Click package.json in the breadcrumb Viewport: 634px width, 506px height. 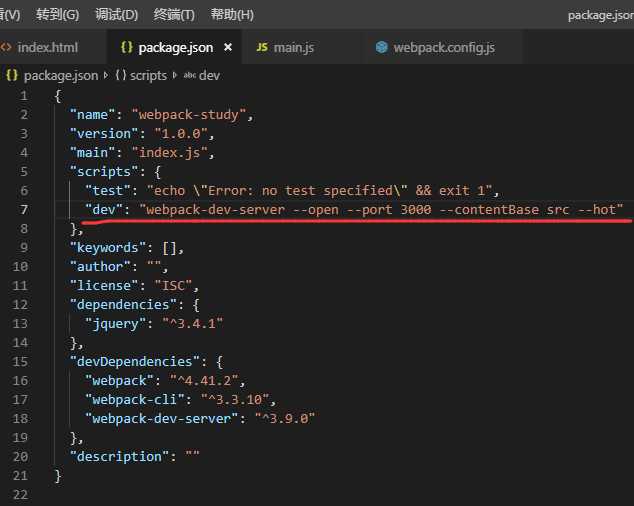click(61, 76)
